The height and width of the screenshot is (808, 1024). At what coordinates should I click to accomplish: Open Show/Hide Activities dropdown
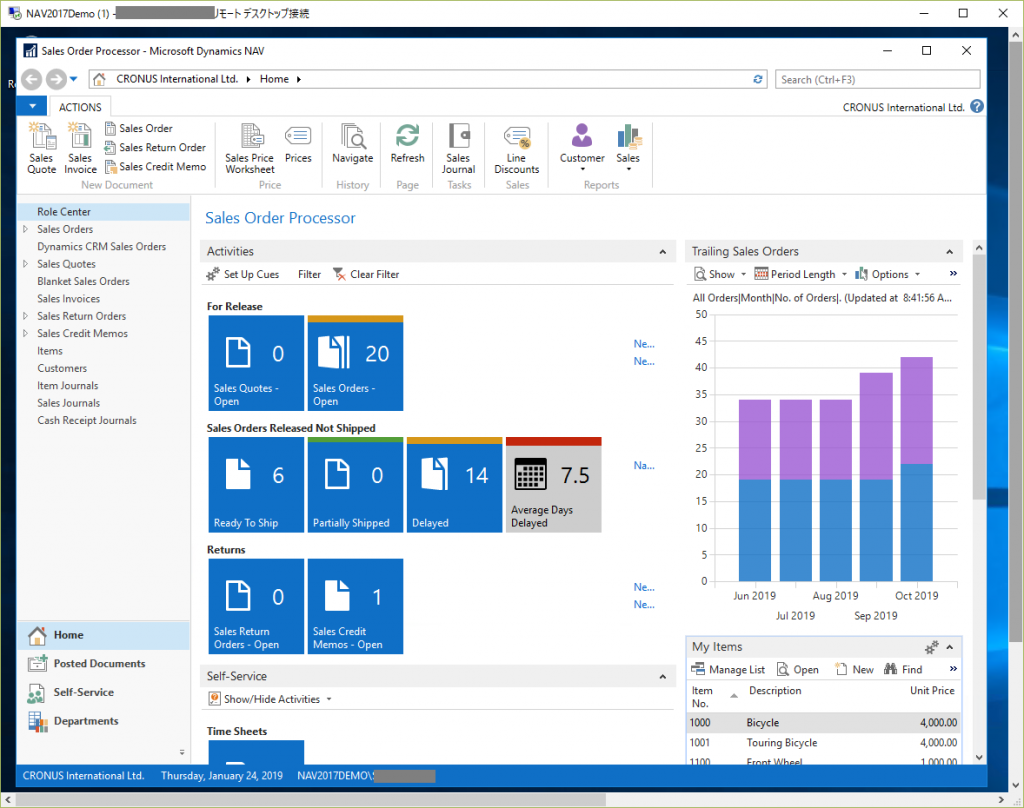pyautogui.click(x=270, y=699)
